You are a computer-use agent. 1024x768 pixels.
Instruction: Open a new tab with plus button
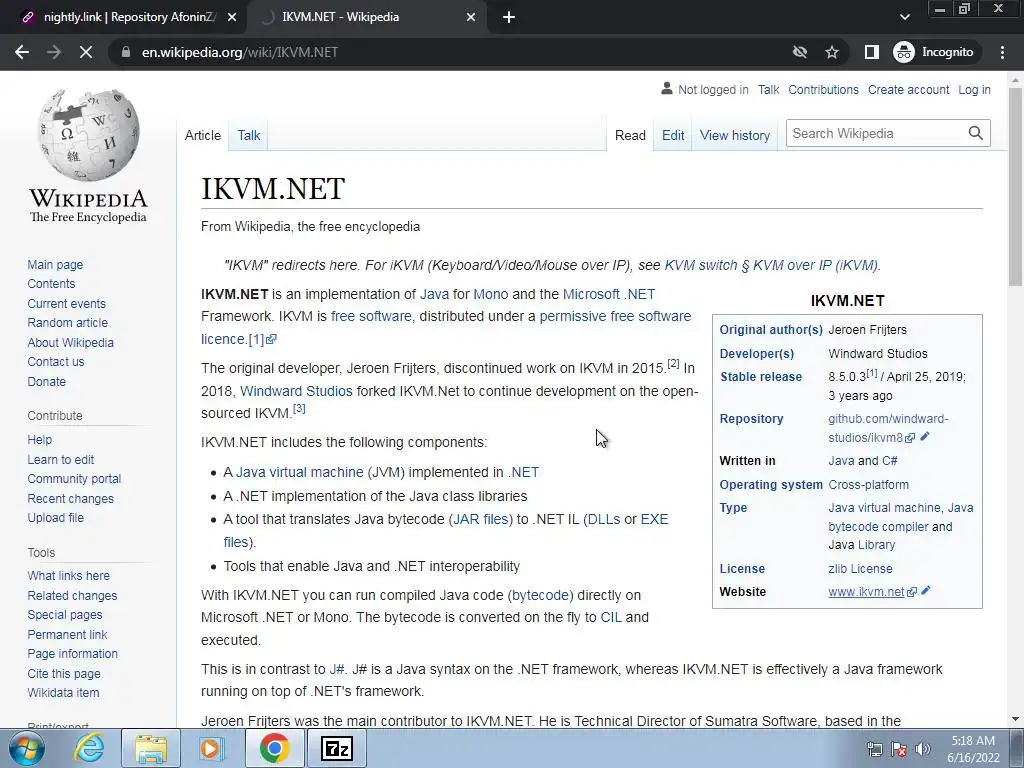(x=509, y=18)
